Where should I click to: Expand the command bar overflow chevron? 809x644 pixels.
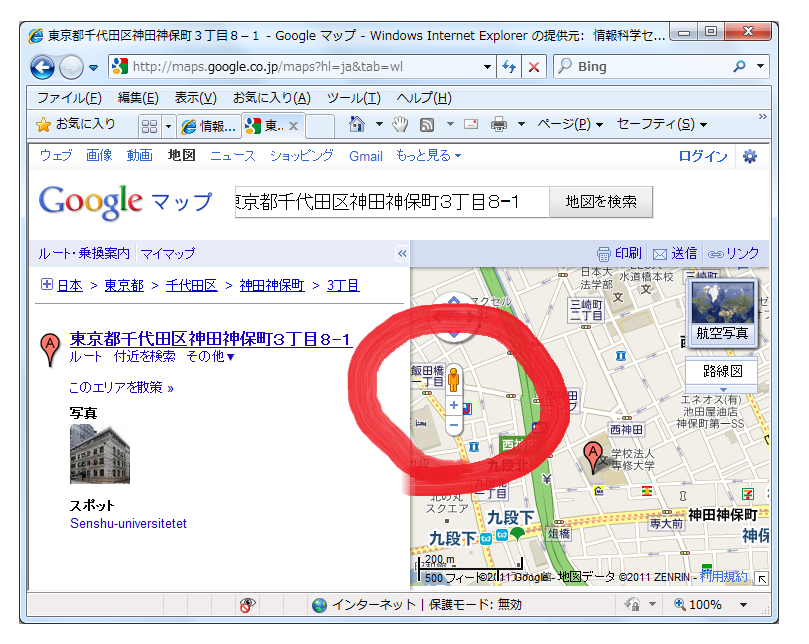point(762,117)
